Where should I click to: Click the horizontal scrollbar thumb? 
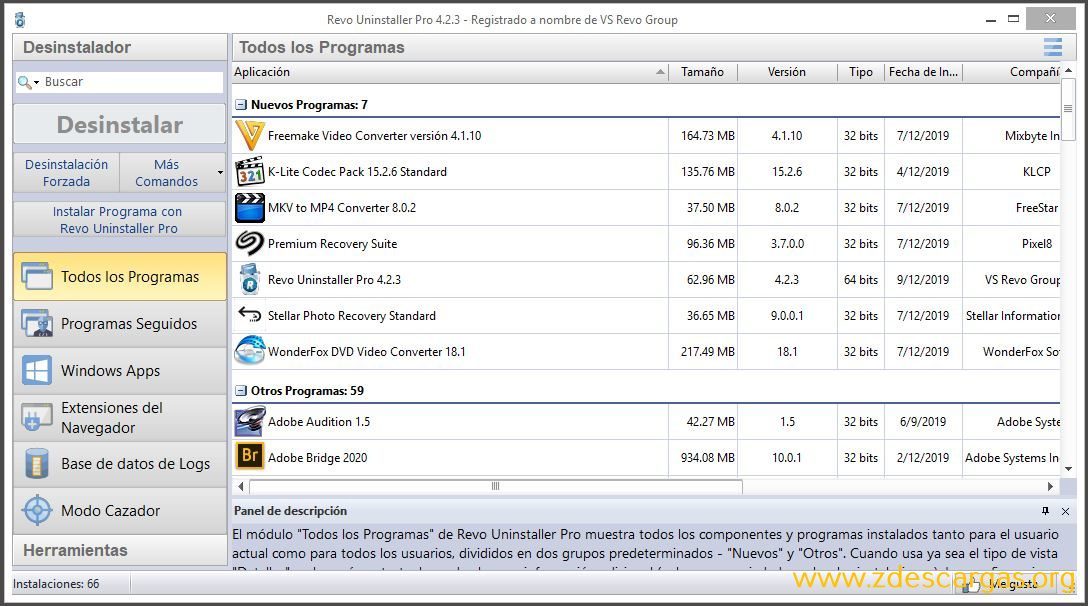pos(495,486)
